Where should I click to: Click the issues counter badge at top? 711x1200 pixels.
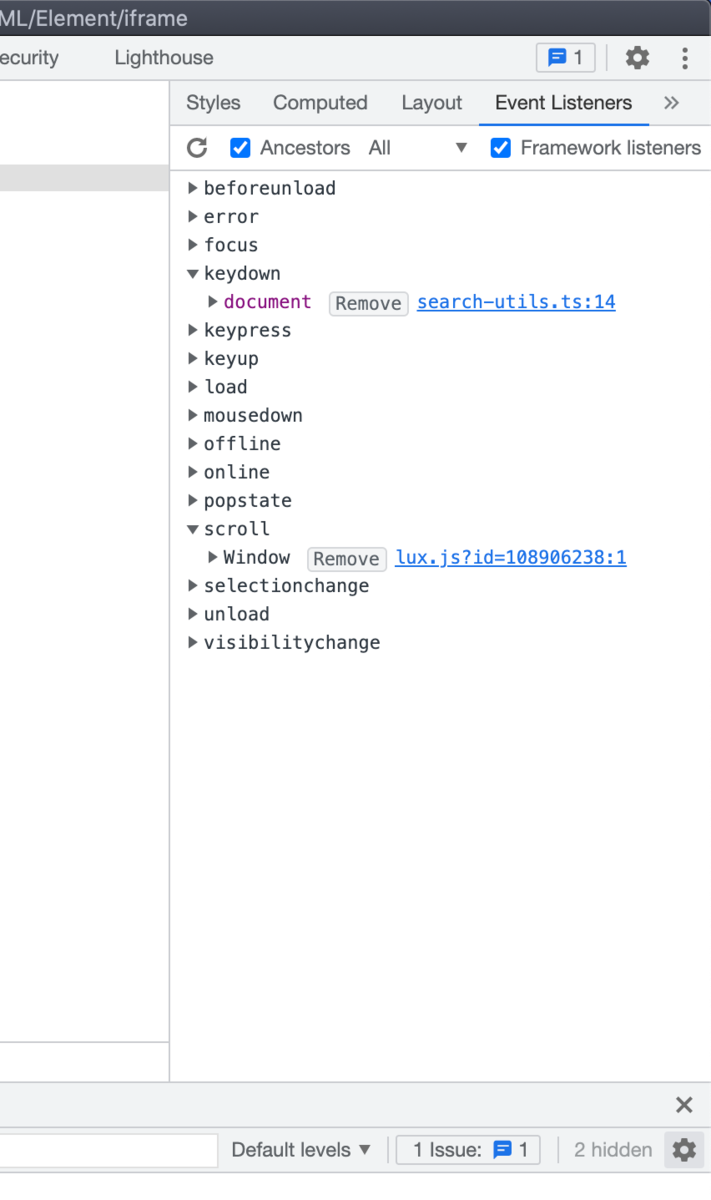click(566, 58)
